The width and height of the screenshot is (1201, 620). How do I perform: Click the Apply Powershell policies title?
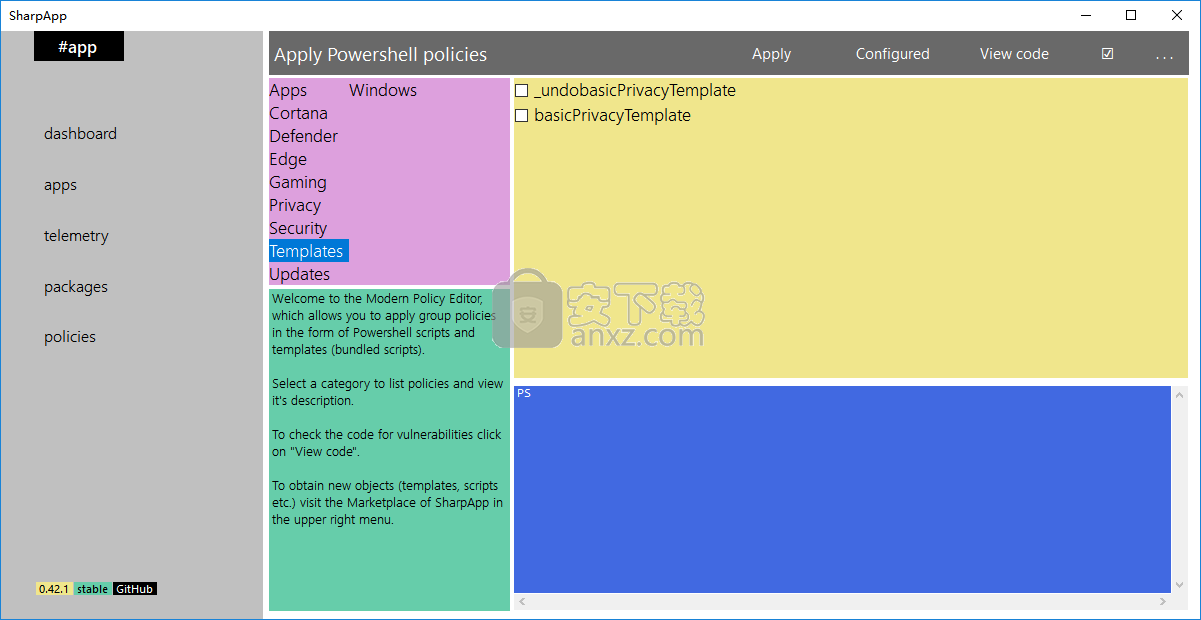click(381, 55)
